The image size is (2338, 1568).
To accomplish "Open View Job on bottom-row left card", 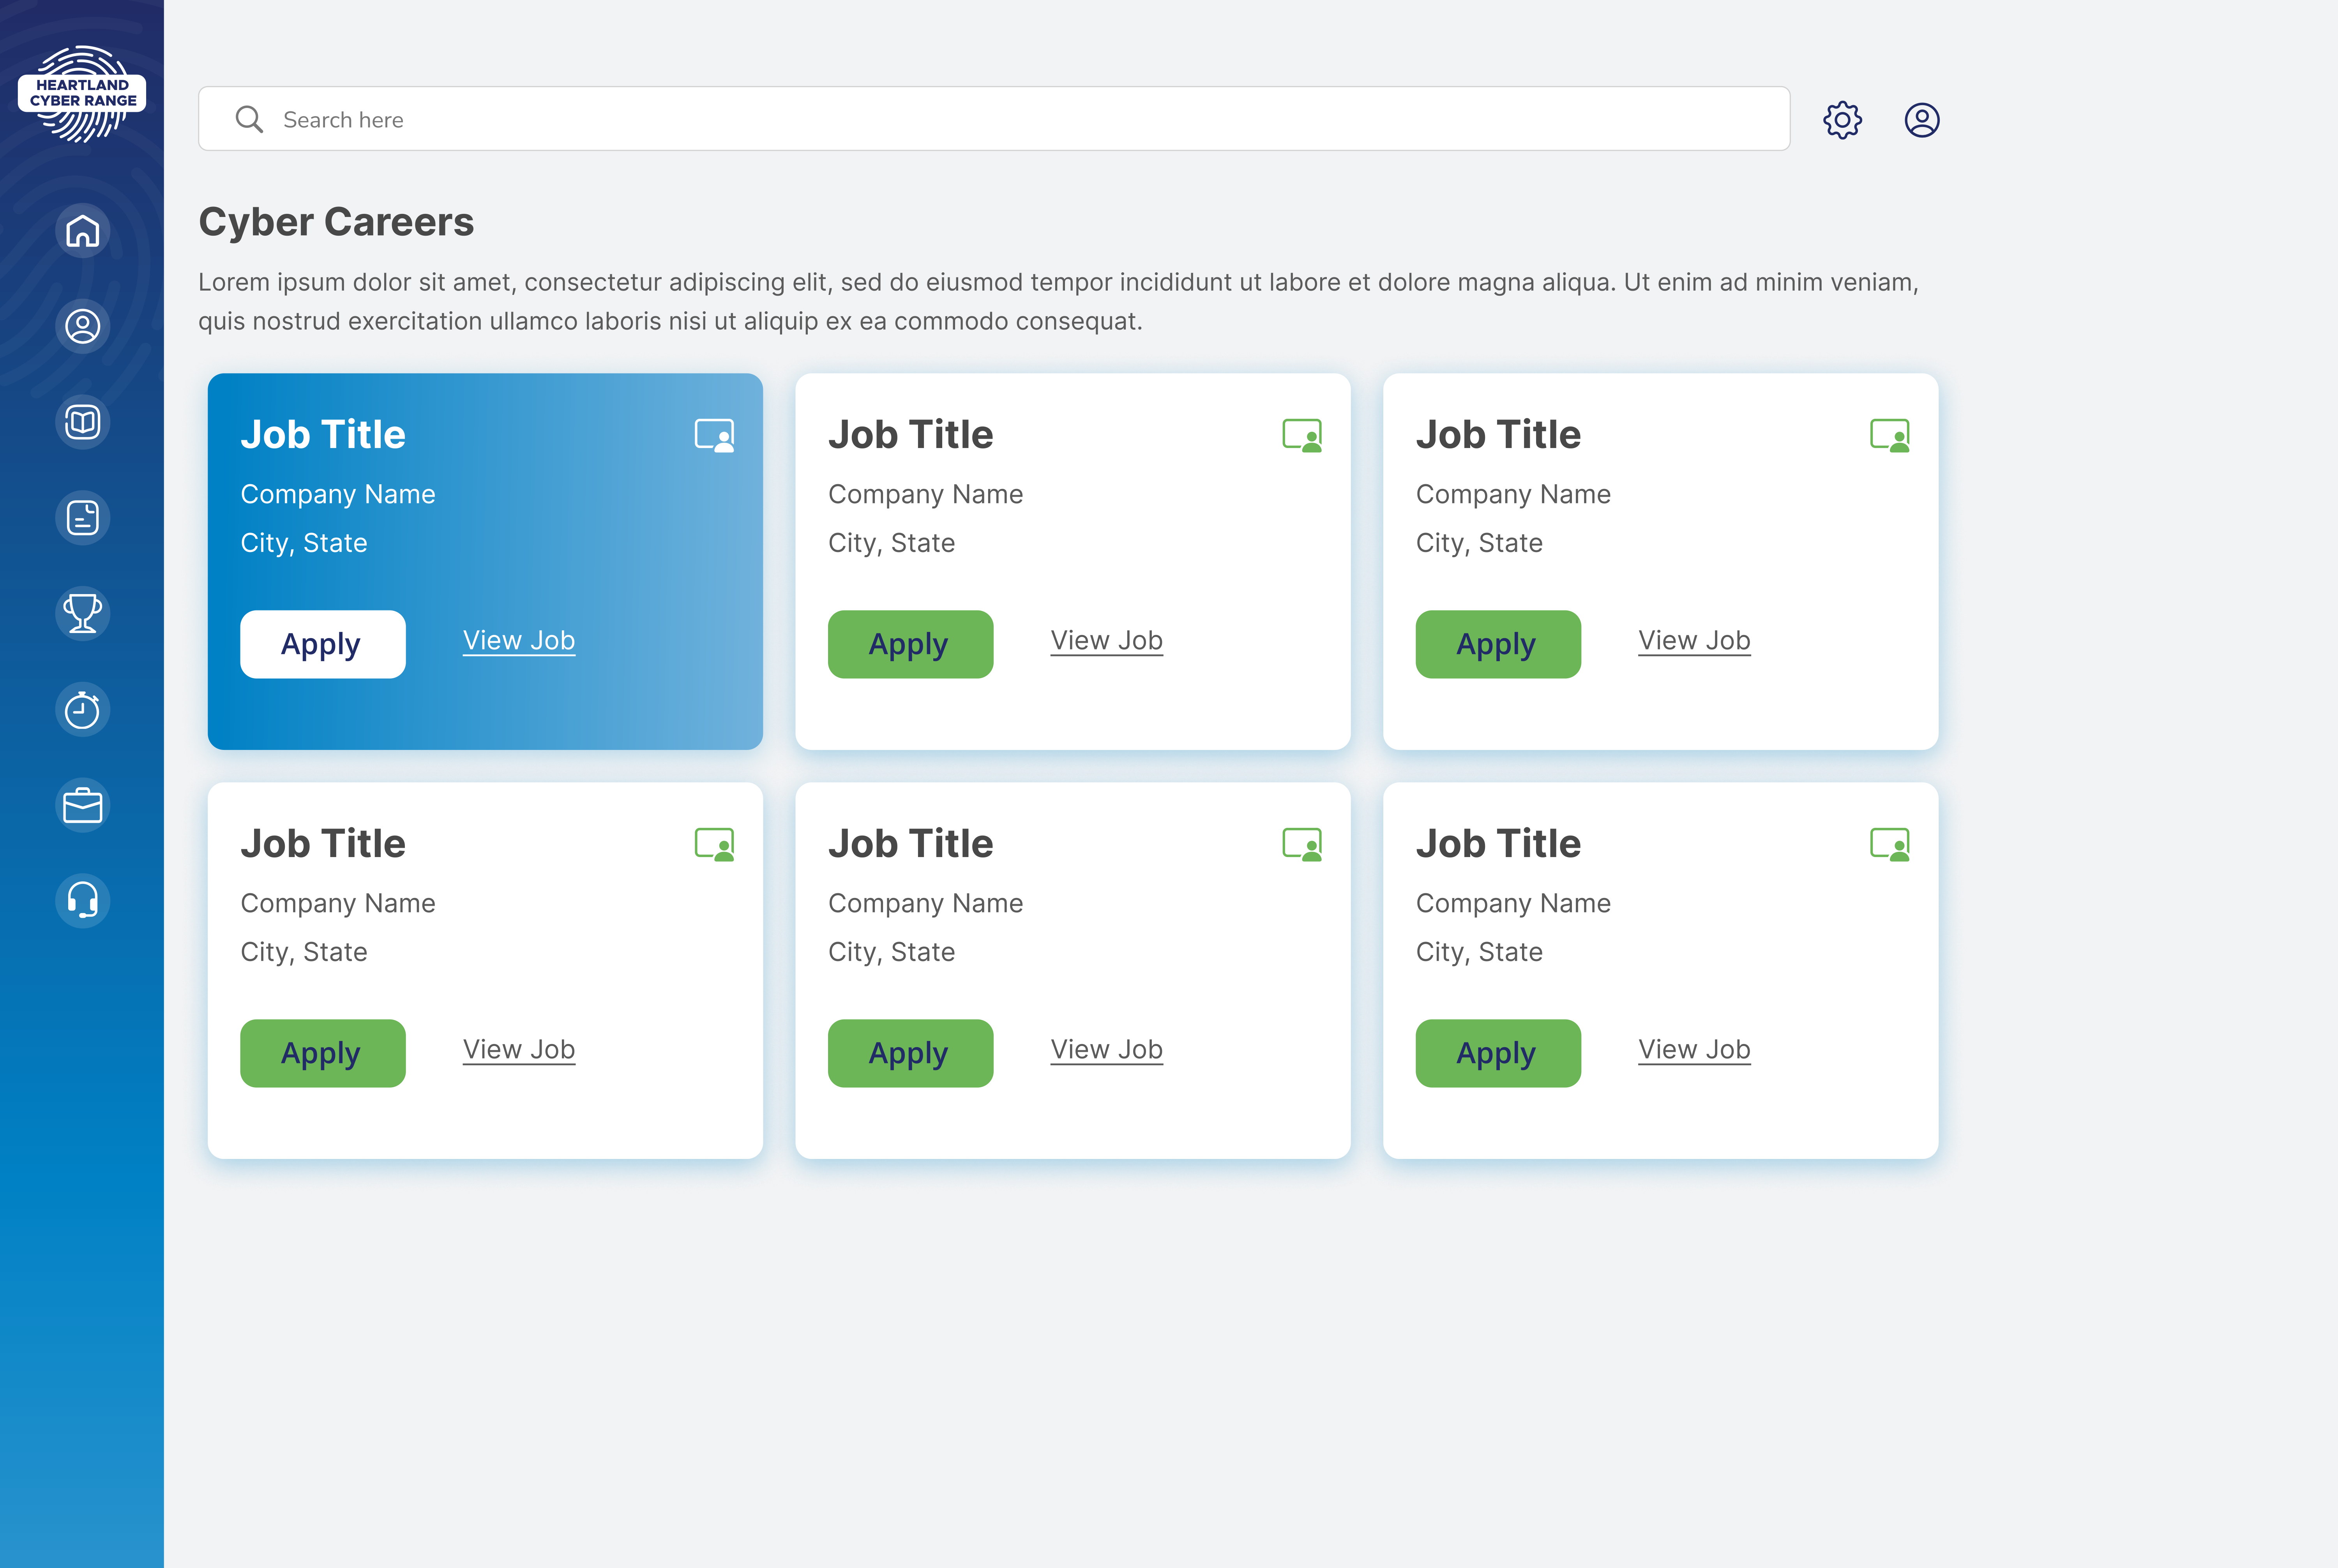I will (519, 1049).
